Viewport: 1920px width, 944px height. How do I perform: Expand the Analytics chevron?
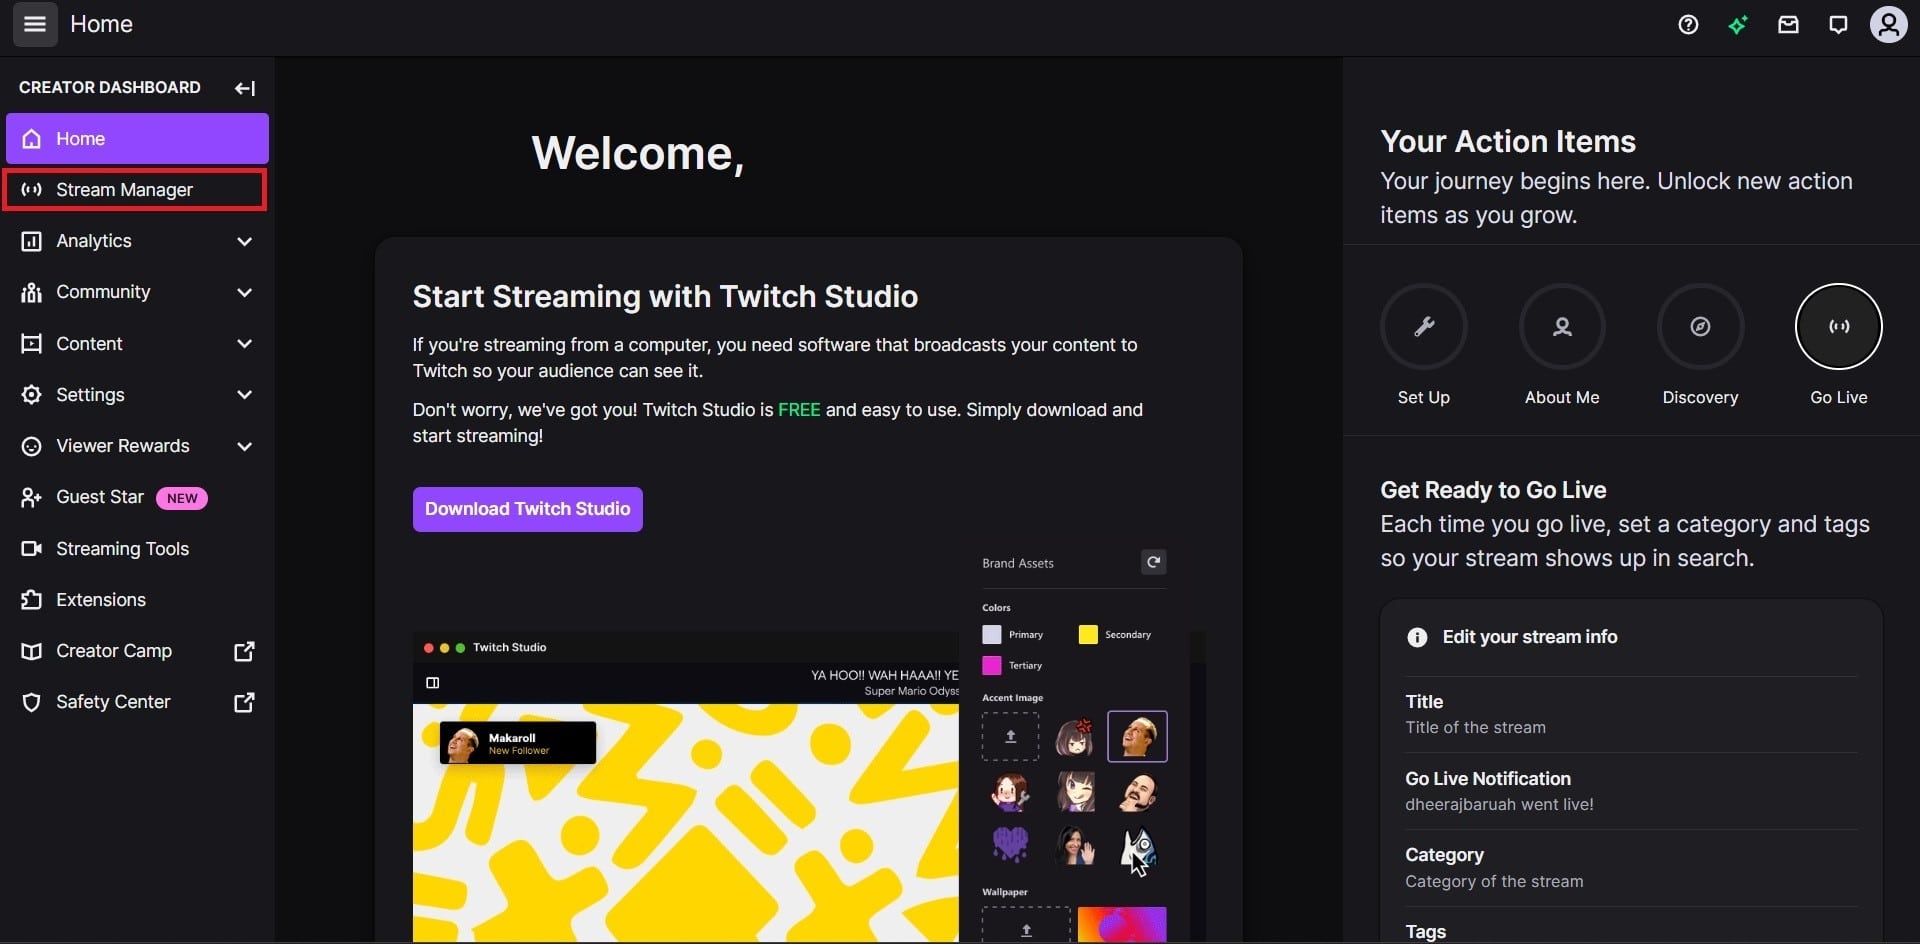click(x=245, y=241)
